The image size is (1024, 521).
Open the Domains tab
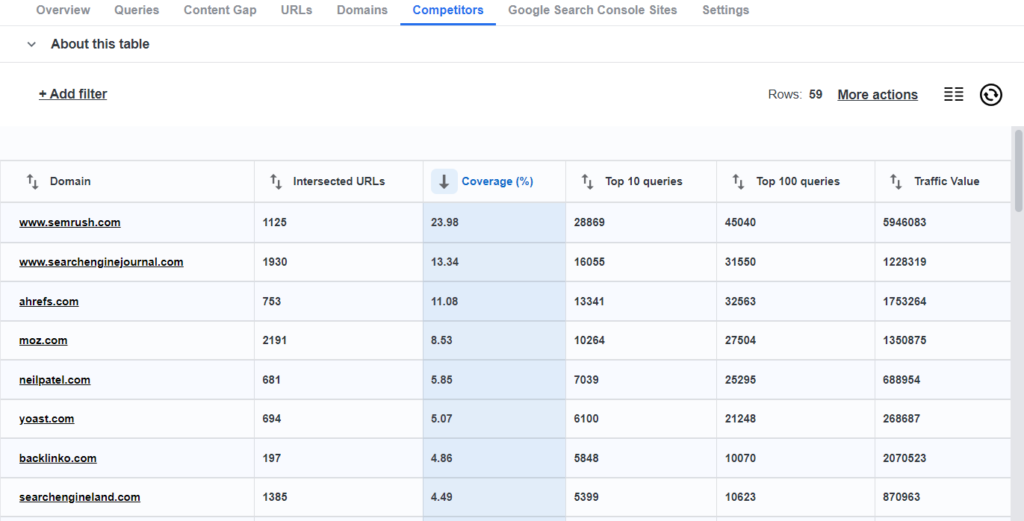[x=362, y=10]
